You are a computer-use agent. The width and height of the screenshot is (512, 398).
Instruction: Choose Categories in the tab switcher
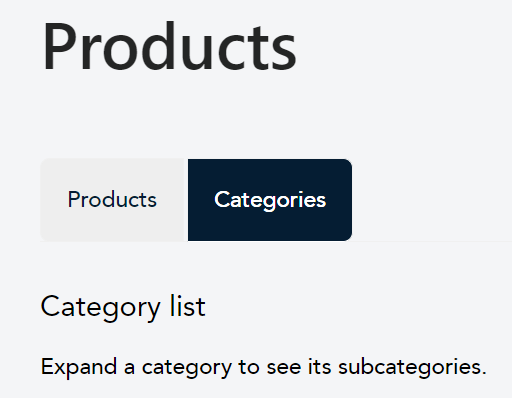coord(270,200)
